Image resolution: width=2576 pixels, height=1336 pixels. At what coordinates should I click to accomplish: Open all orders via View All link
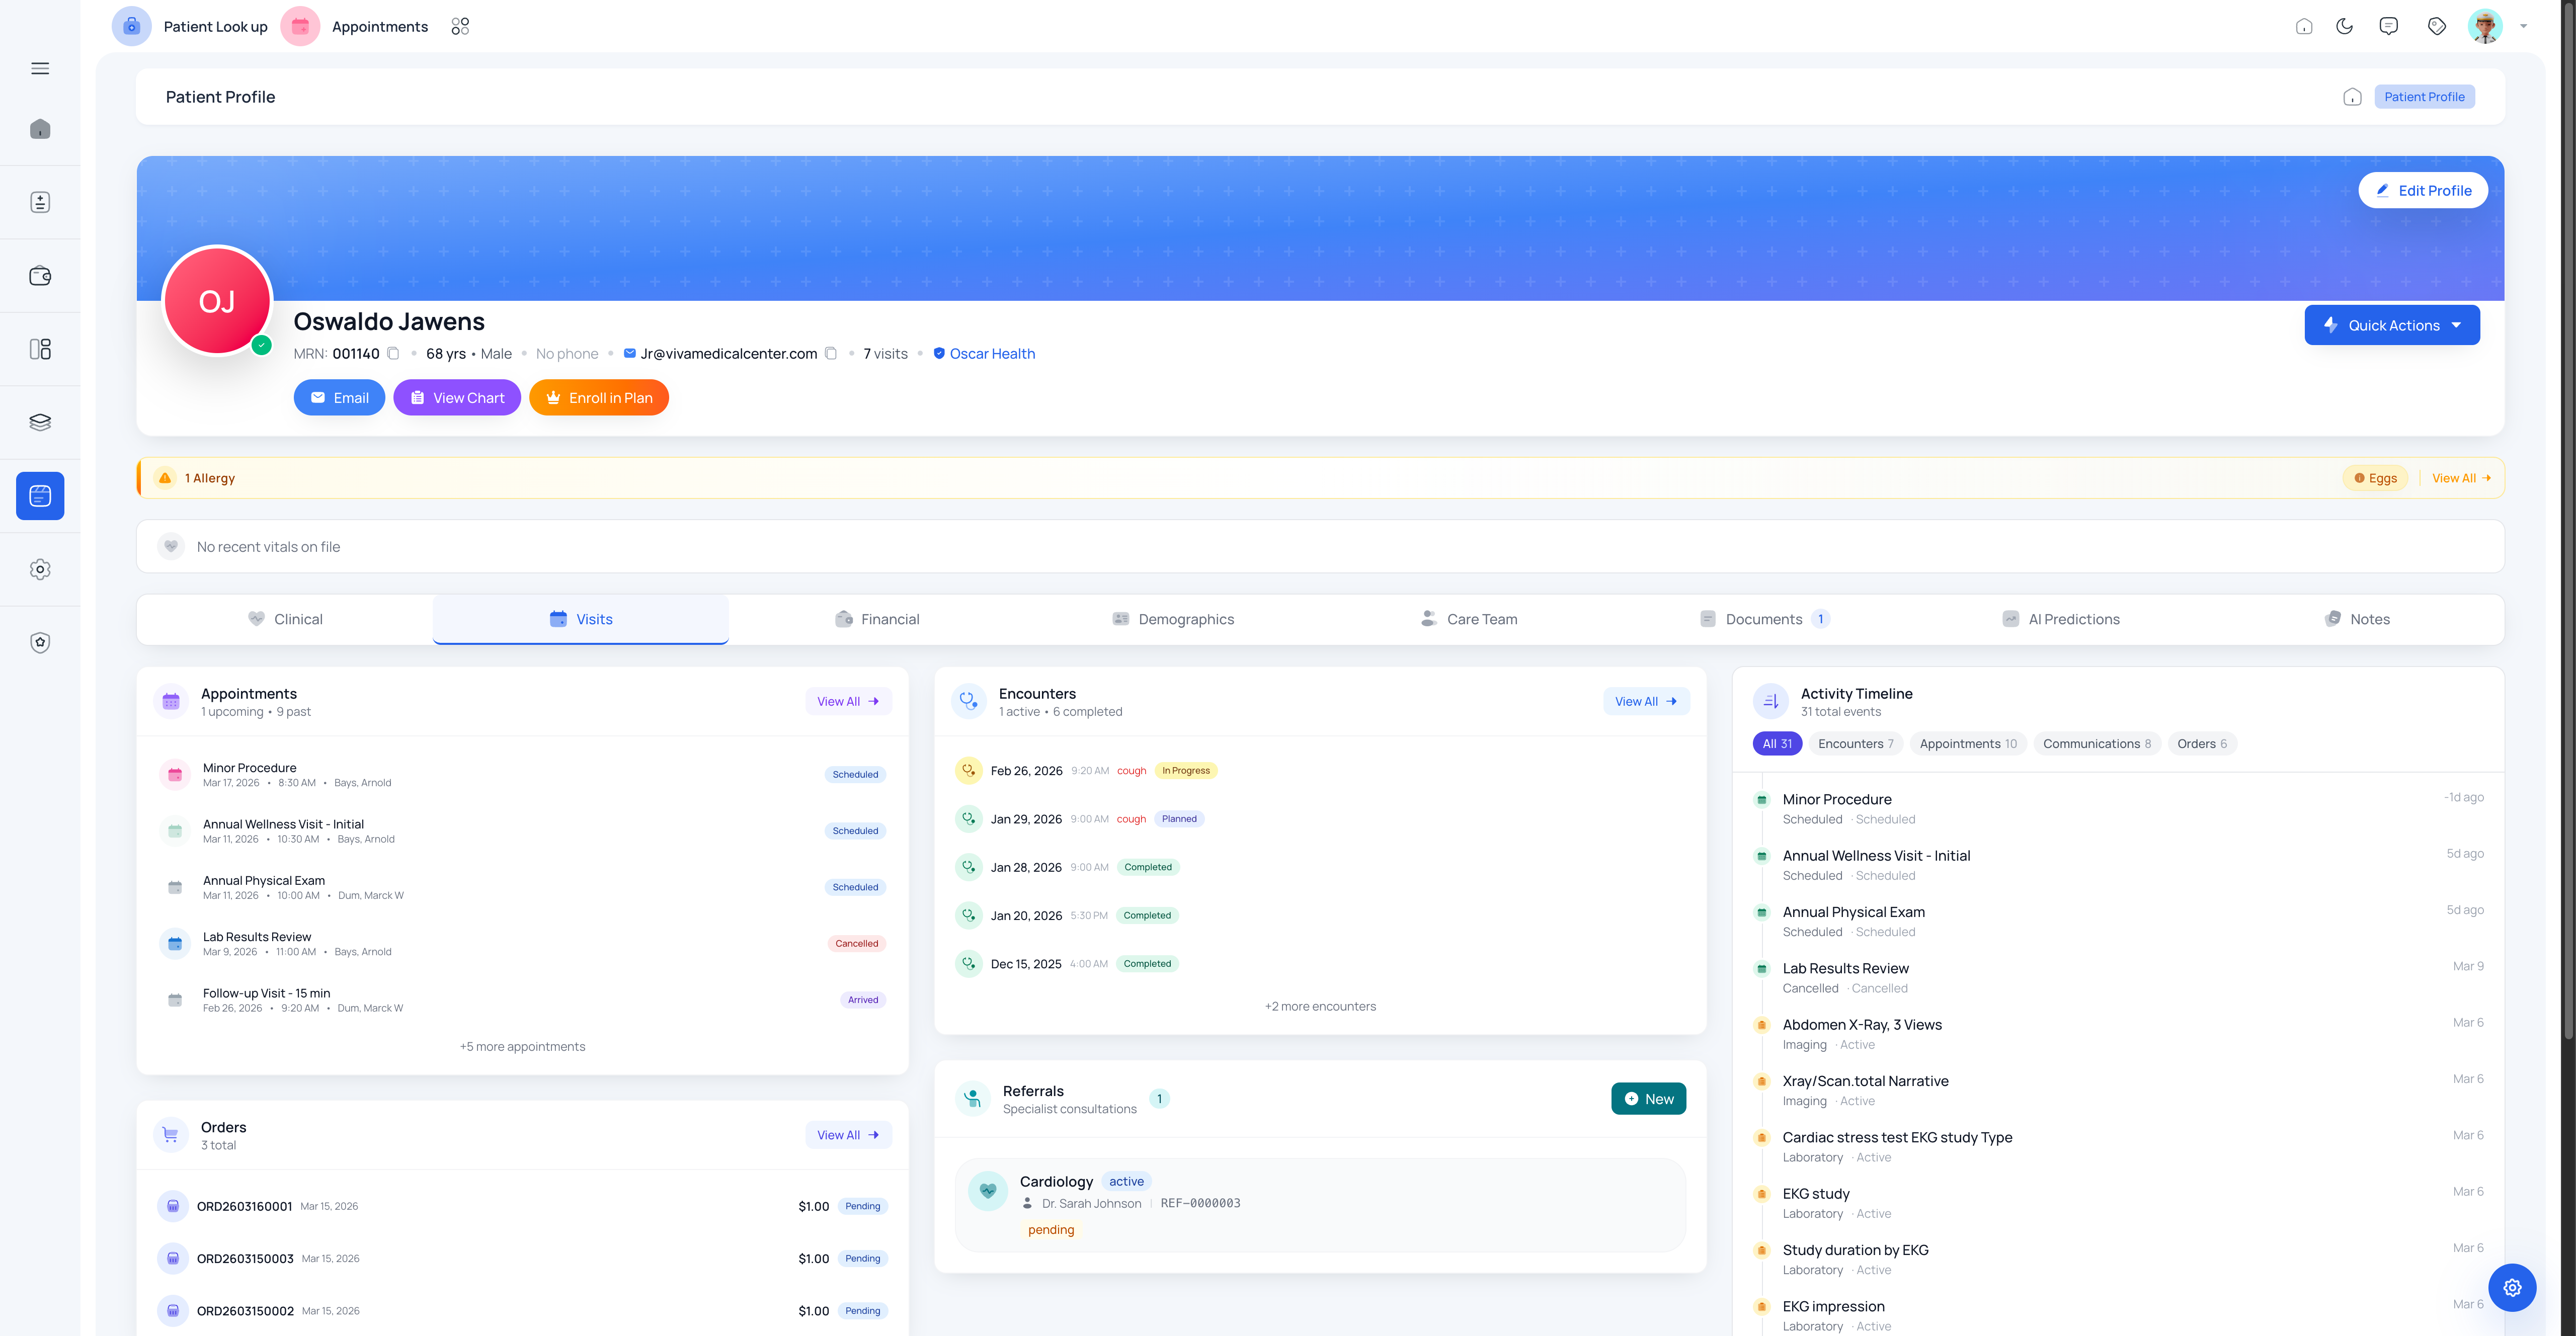coord(847,1134)
